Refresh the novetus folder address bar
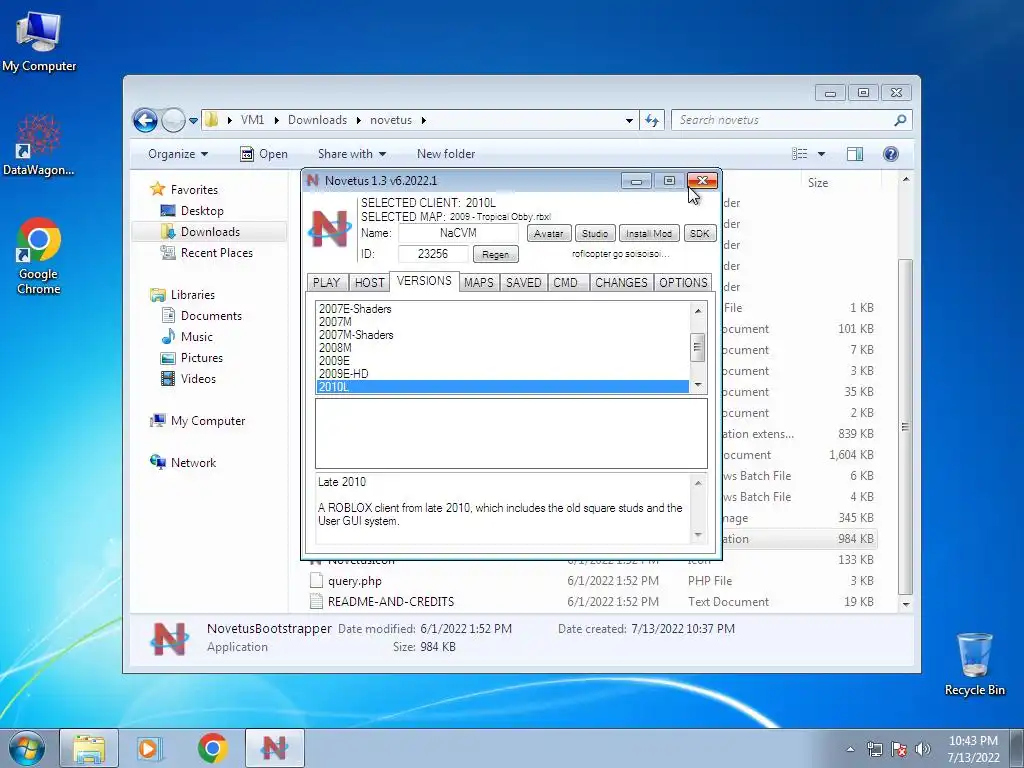The height and width of the screenshot is (768, 1024). (652, 120)
